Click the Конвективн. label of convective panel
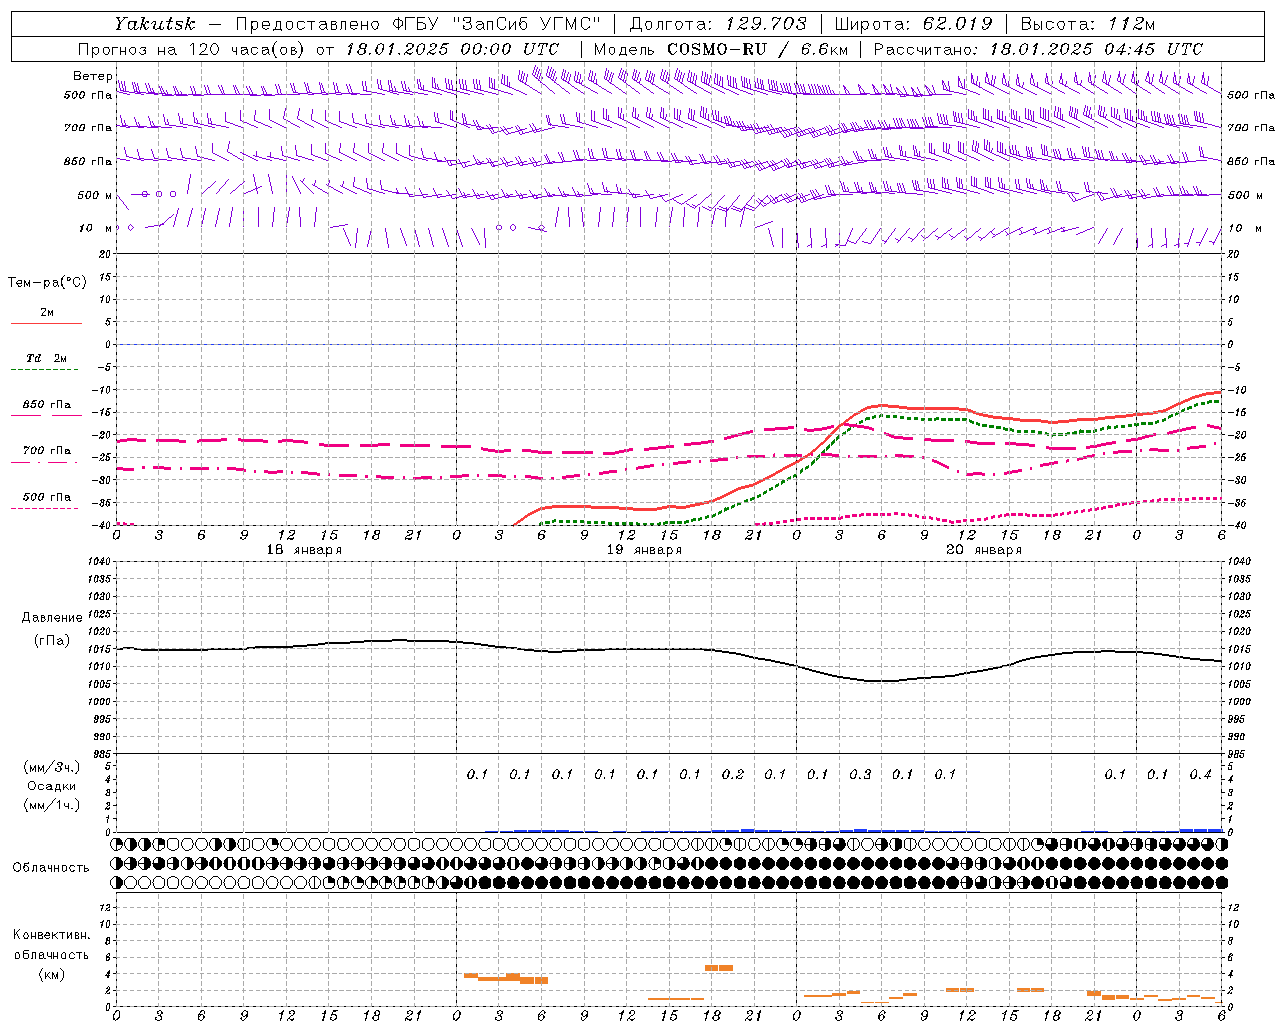This screenshot has height=1024, width=1280. tap(51, 935)
